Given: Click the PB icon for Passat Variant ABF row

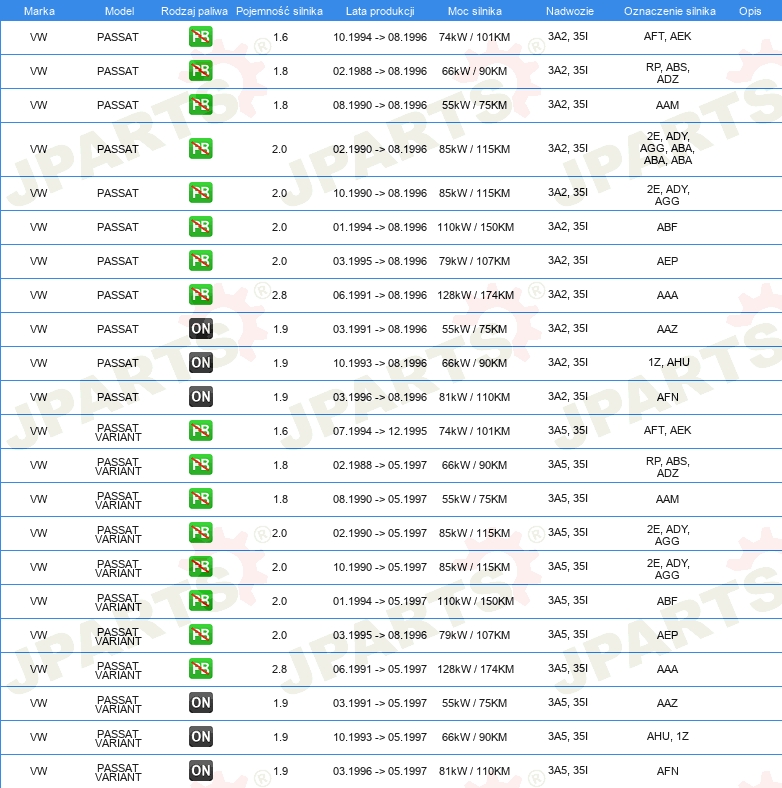Looking at the screenshot, I should (x=201, y=601).
